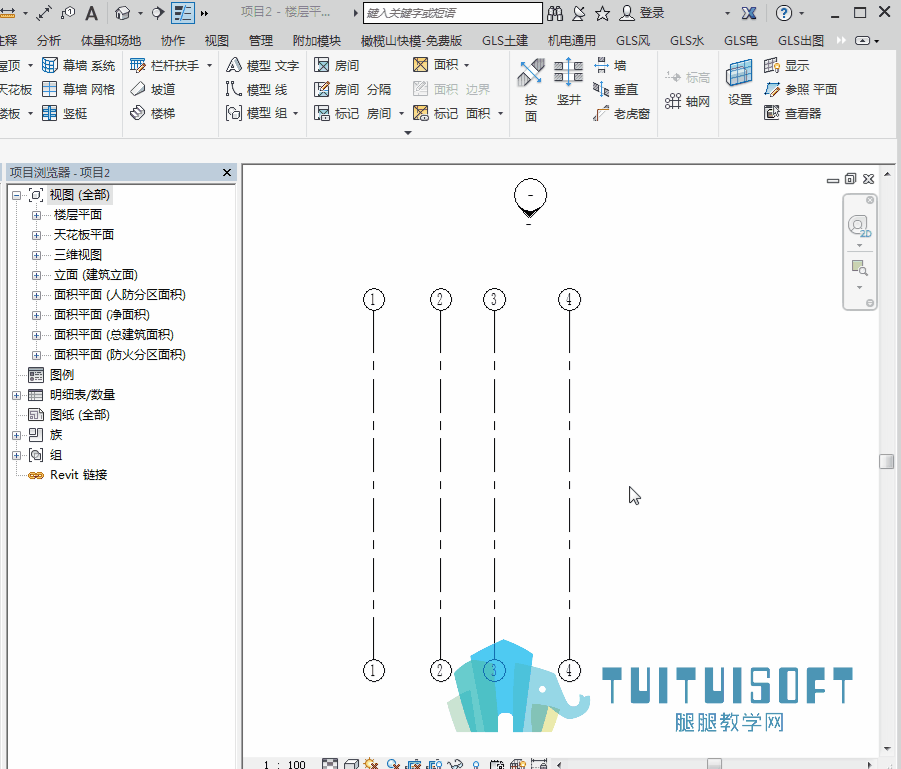Collapse the 视图 (全部) tree node
Screen dimensions: 901x769
pos(17,195)
